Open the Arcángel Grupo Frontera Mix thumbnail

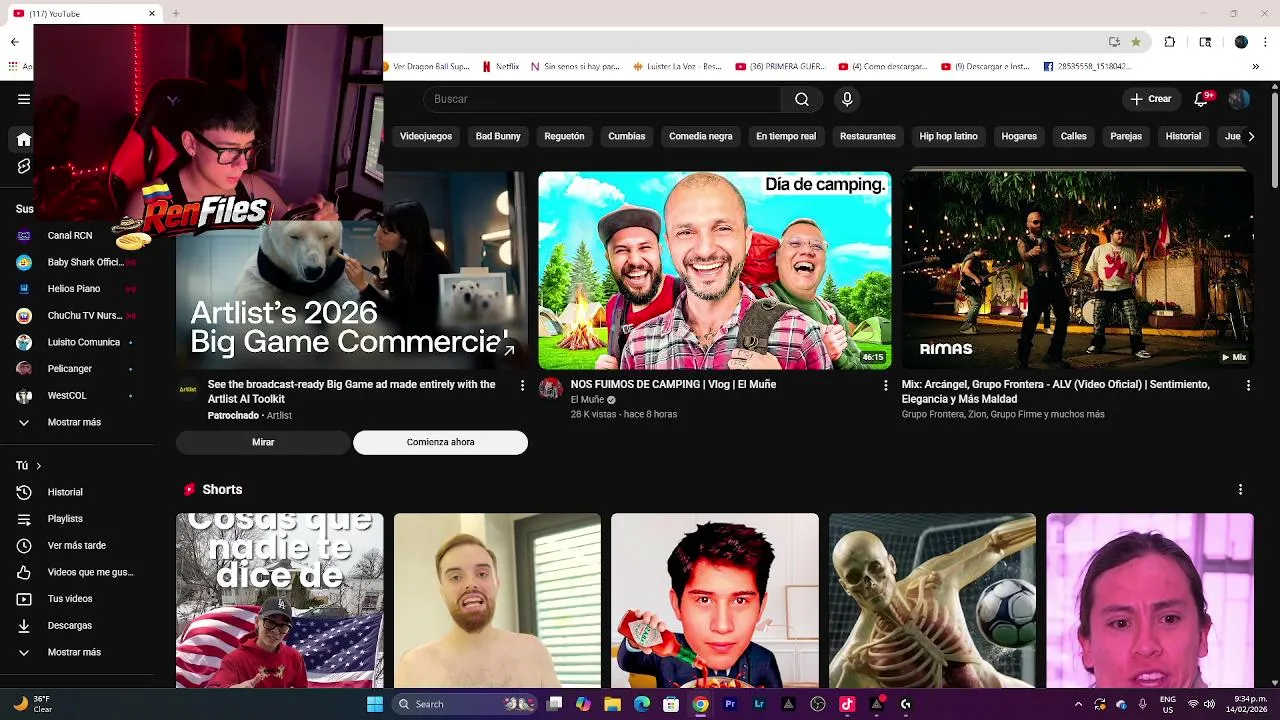[x=1078, y=270]
